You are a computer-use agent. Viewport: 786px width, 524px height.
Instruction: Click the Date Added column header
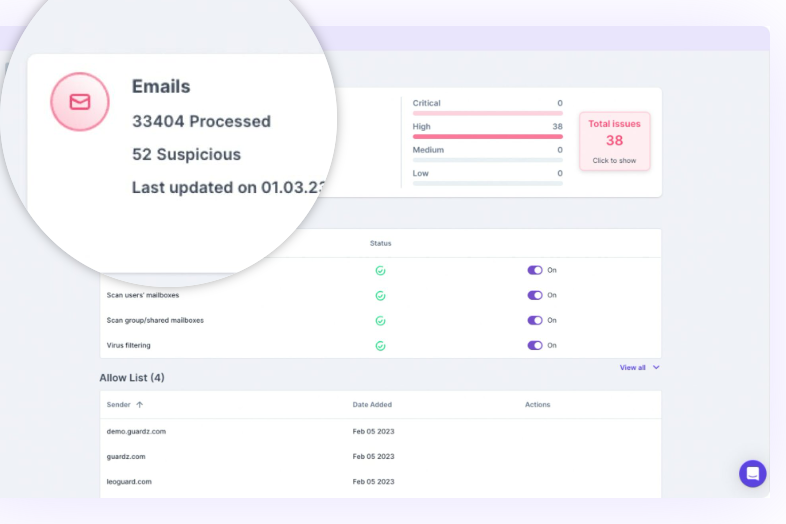click(x=372, y=405)
